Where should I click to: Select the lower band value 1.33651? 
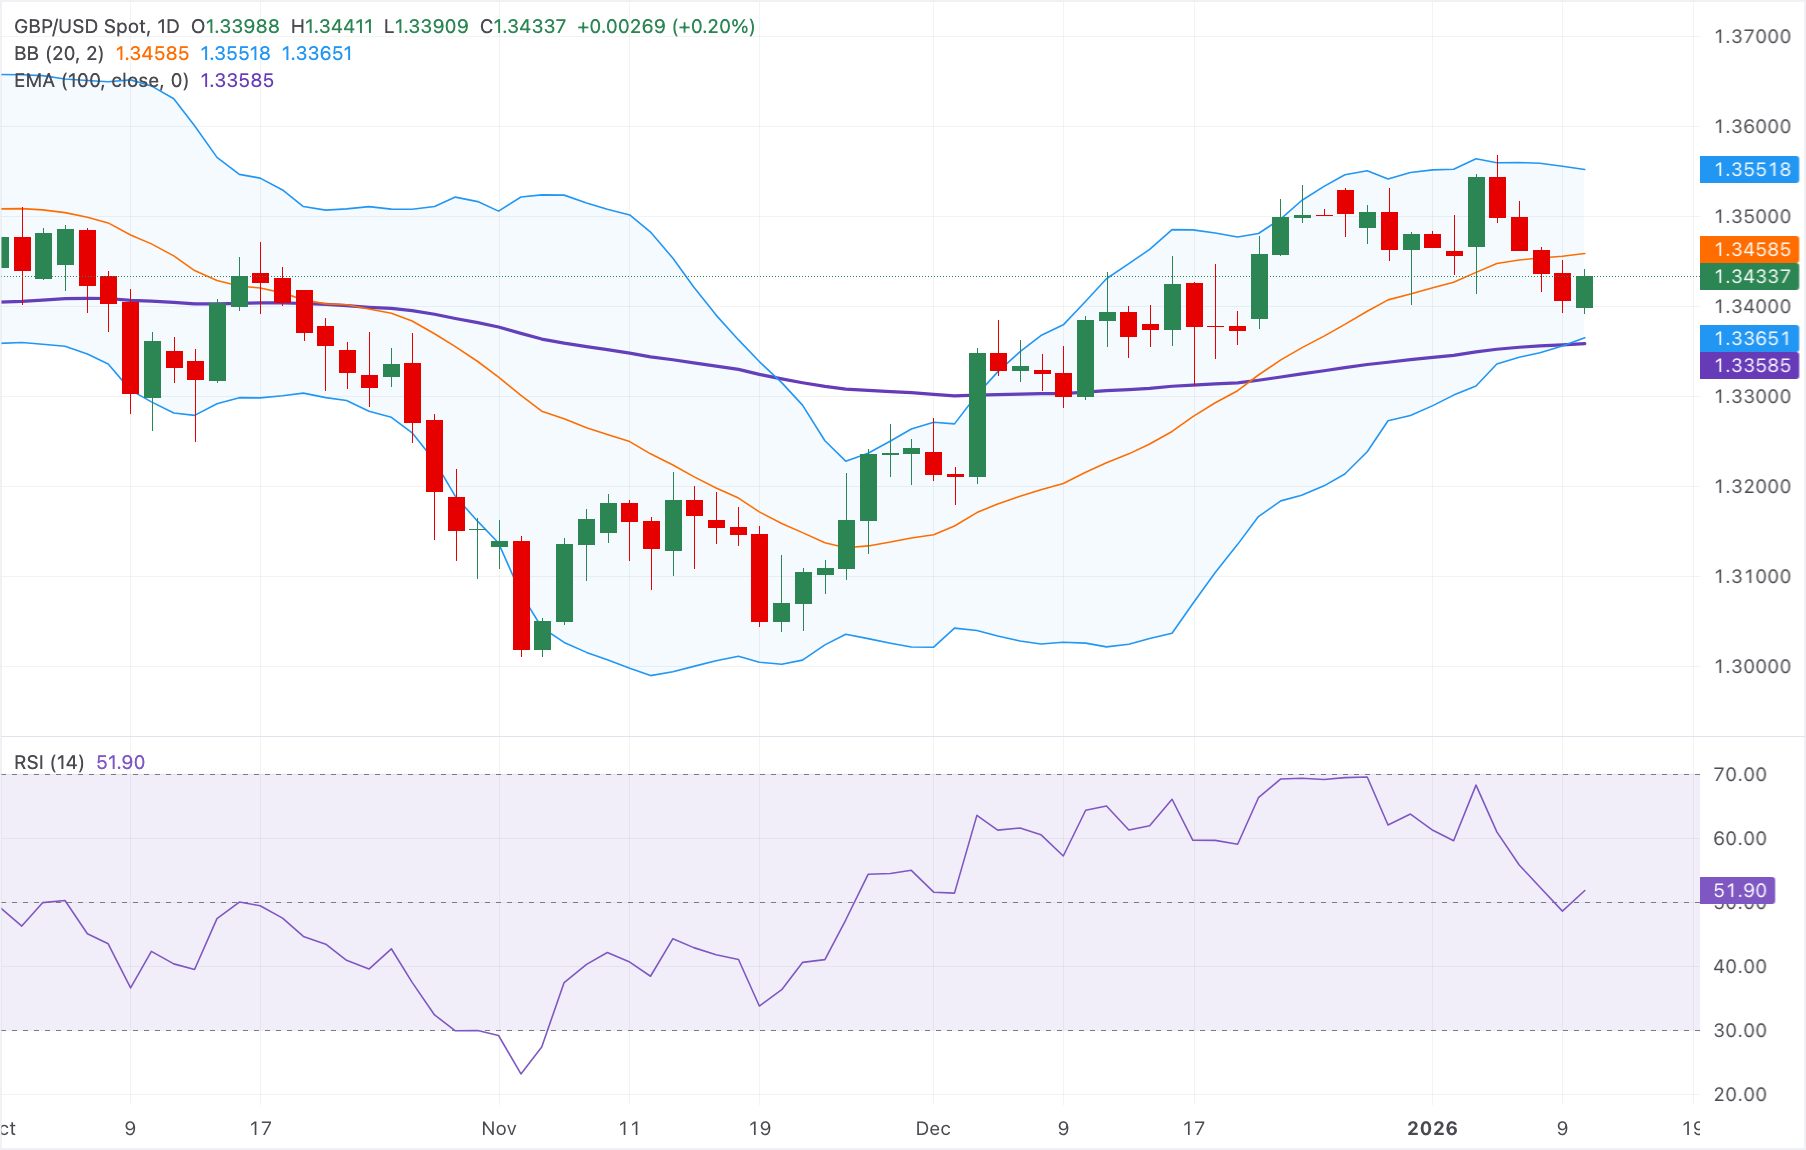(x=318, y=53)
